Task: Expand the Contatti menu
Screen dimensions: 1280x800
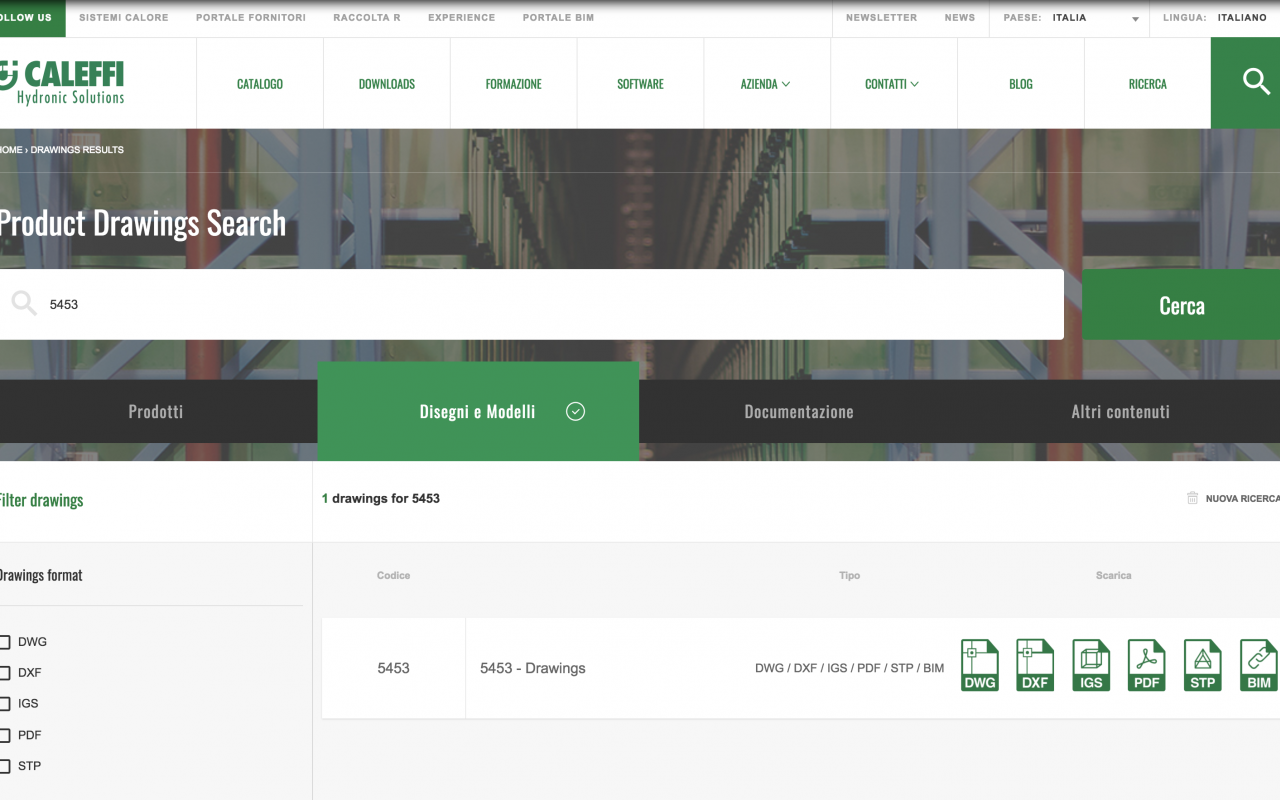Action: (892, 84)
